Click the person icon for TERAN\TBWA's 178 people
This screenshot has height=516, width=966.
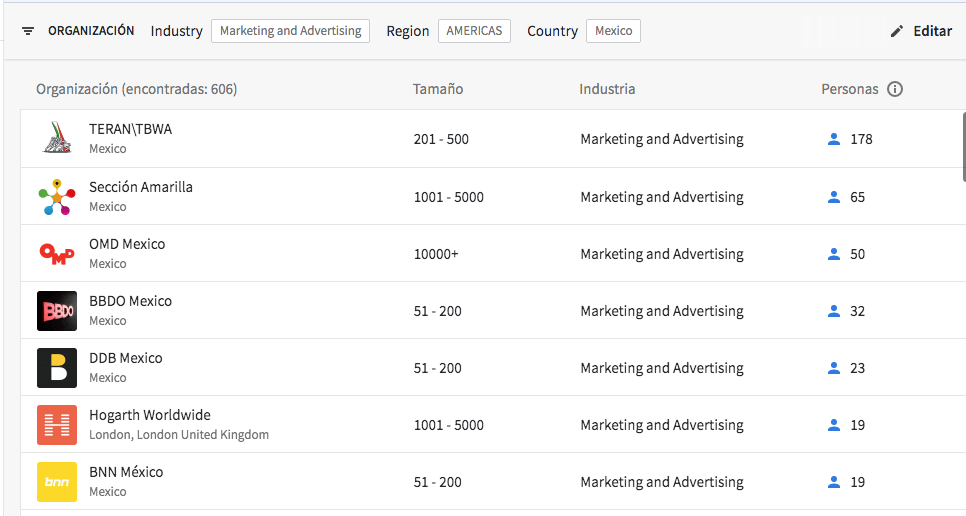click(834, 139)
